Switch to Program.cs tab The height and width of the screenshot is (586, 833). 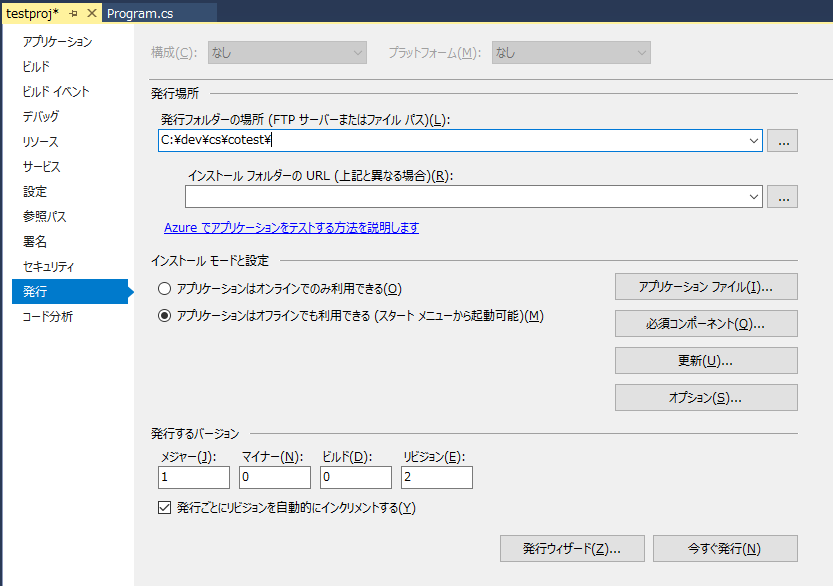click(140, 13)
